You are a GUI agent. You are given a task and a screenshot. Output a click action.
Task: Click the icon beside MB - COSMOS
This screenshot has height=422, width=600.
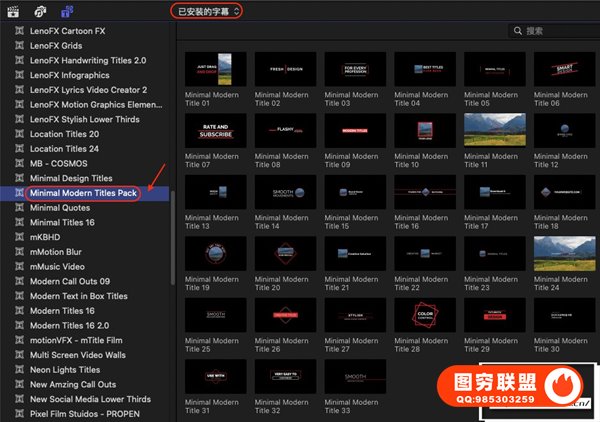(x=17, y=163)
